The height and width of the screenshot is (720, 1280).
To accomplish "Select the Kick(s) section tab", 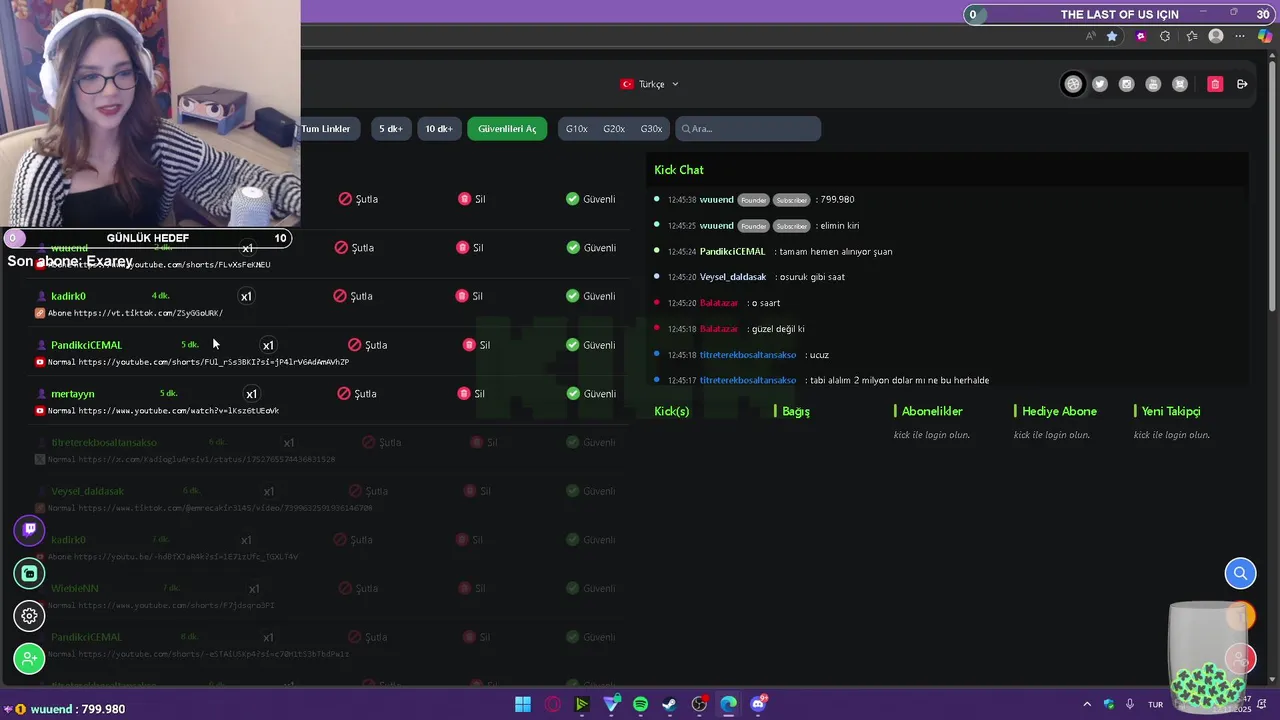I will [672, 411].
